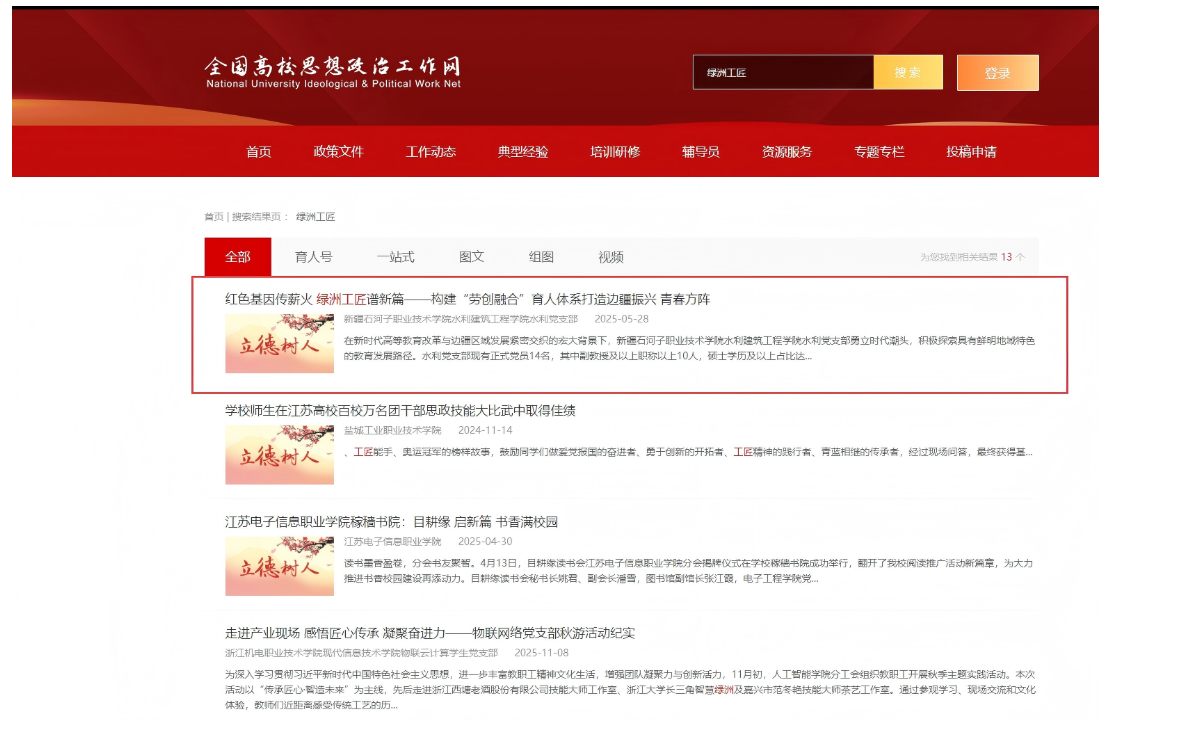The height and width of the screenshot is (731, 1192).
Task: Open the 工作动态 navigation menu
Action: (x=432, y=152)
